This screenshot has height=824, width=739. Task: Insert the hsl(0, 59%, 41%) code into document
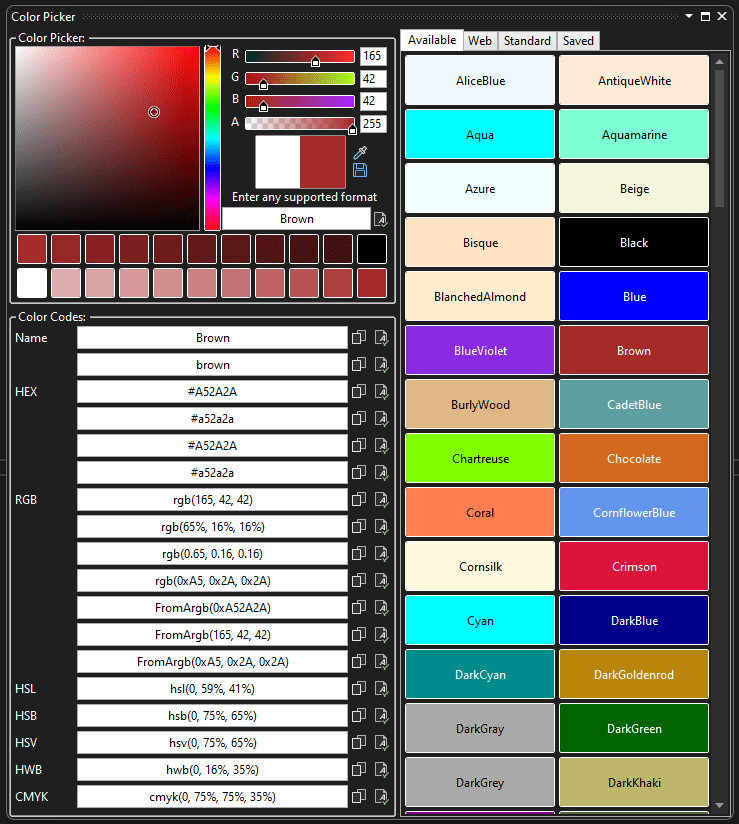pyautogui.click(x=381, y=689)
